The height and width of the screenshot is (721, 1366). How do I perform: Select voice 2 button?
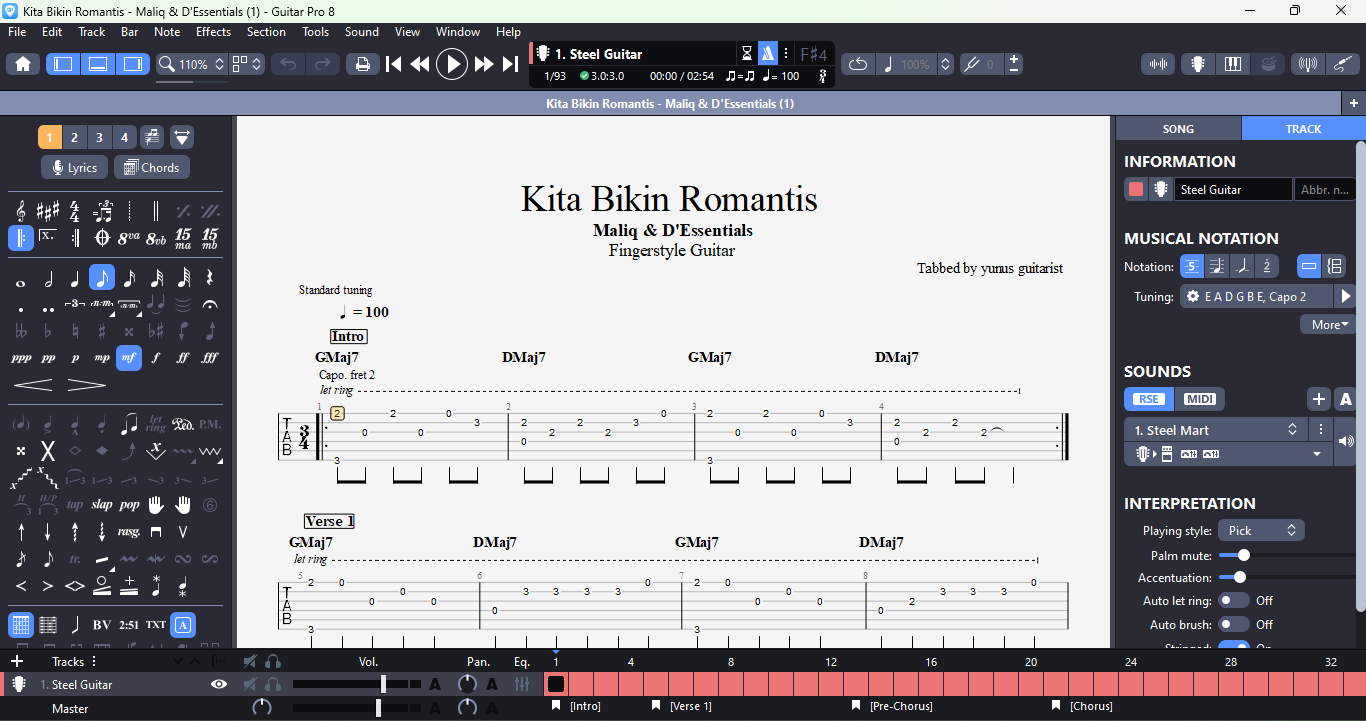pyautogui.click(x=74, y=137)
